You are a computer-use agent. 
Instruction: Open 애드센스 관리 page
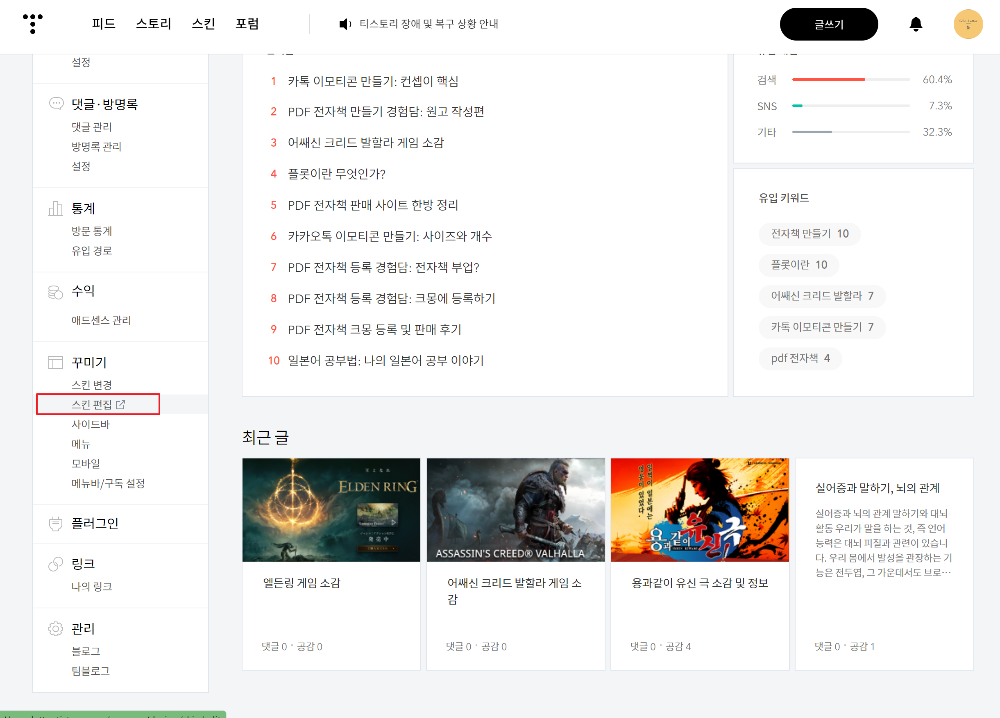click(101, 320)
